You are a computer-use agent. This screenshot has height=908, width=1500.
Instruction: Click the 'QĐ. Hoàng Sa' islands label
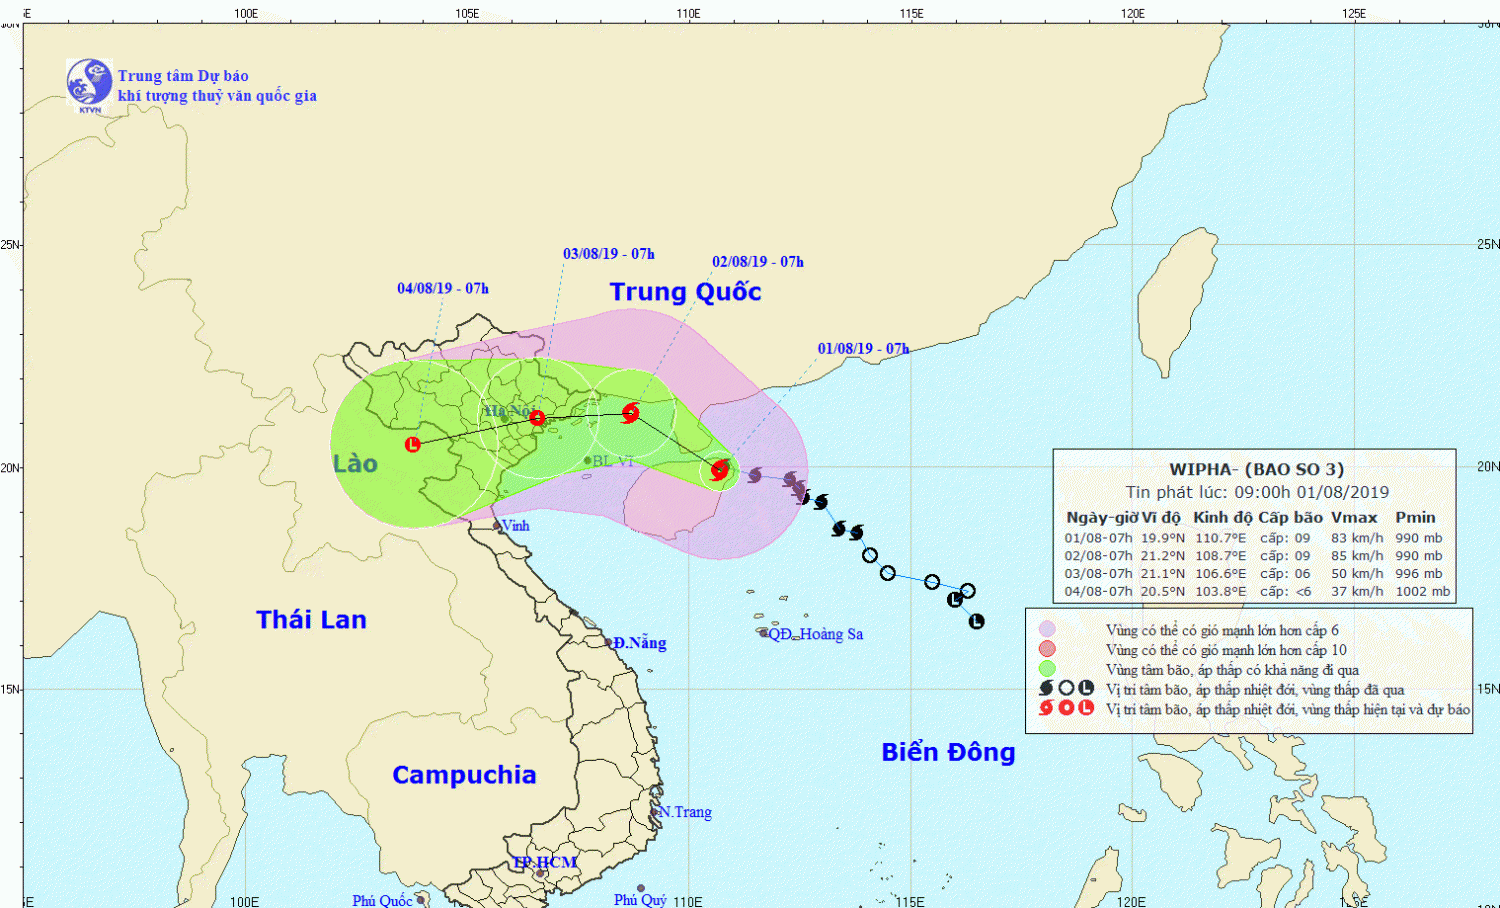[815, 634]
